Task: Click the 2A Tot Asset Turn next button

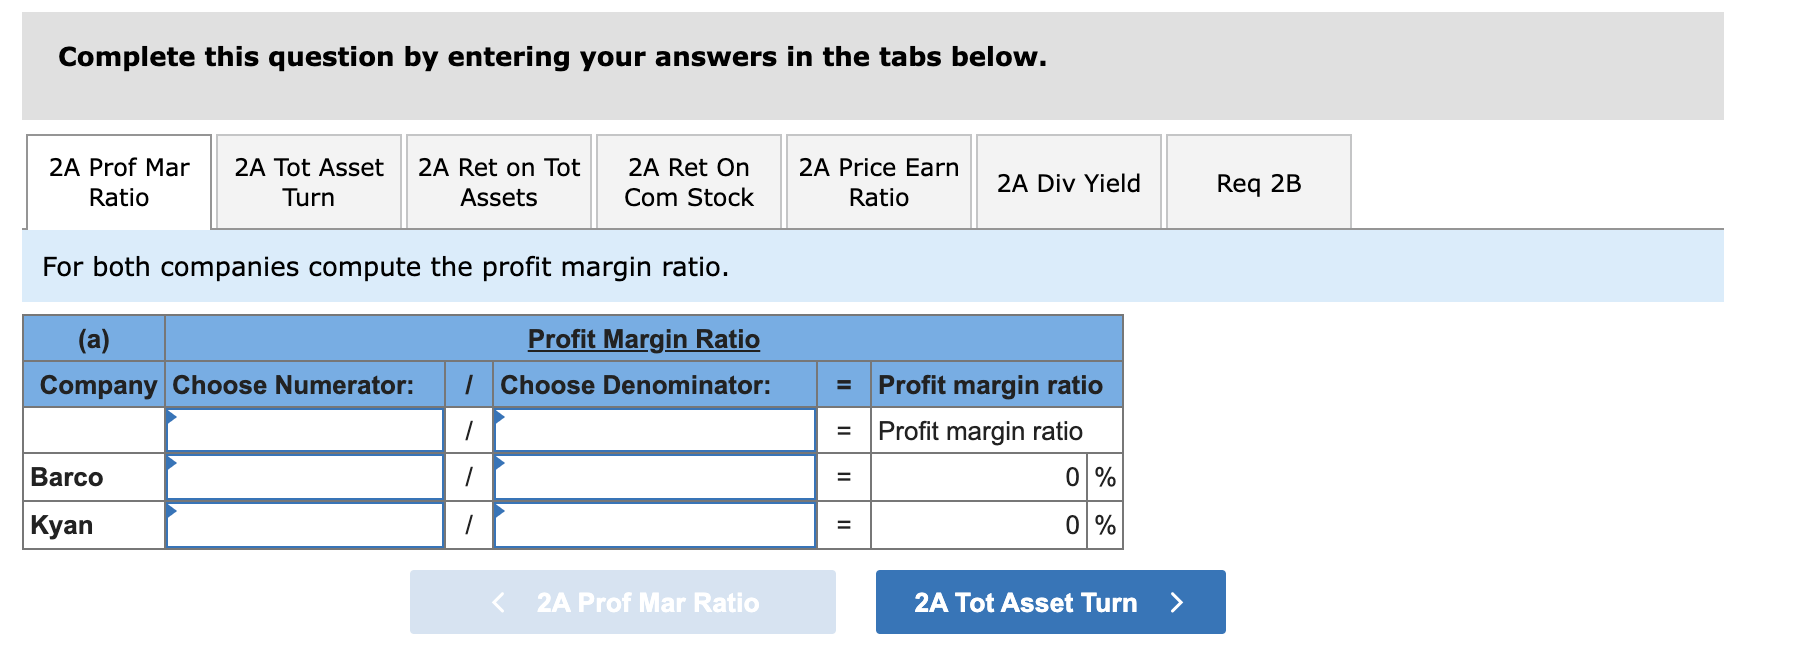Action: coord(1050,602)
